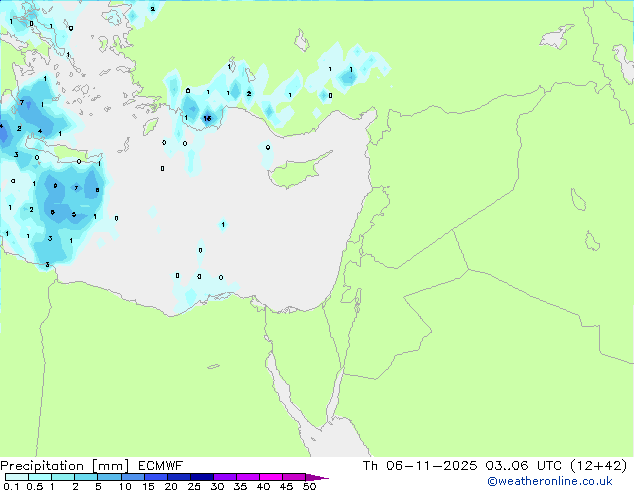The height and width of the screenshot is (490, 634).
Task: Click the "50" legend scale label
Action: 309,486
